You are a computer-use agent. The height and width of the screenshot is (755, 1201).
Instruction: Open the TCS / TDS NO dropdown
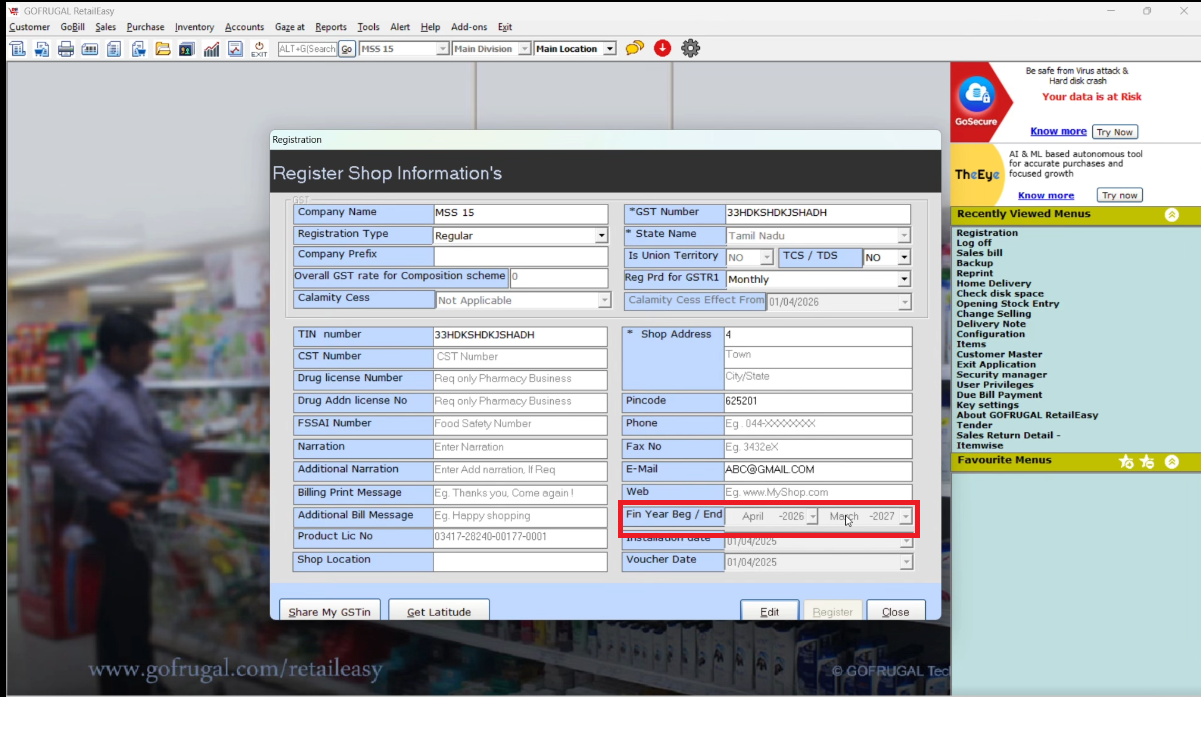(x=904, y=258)
